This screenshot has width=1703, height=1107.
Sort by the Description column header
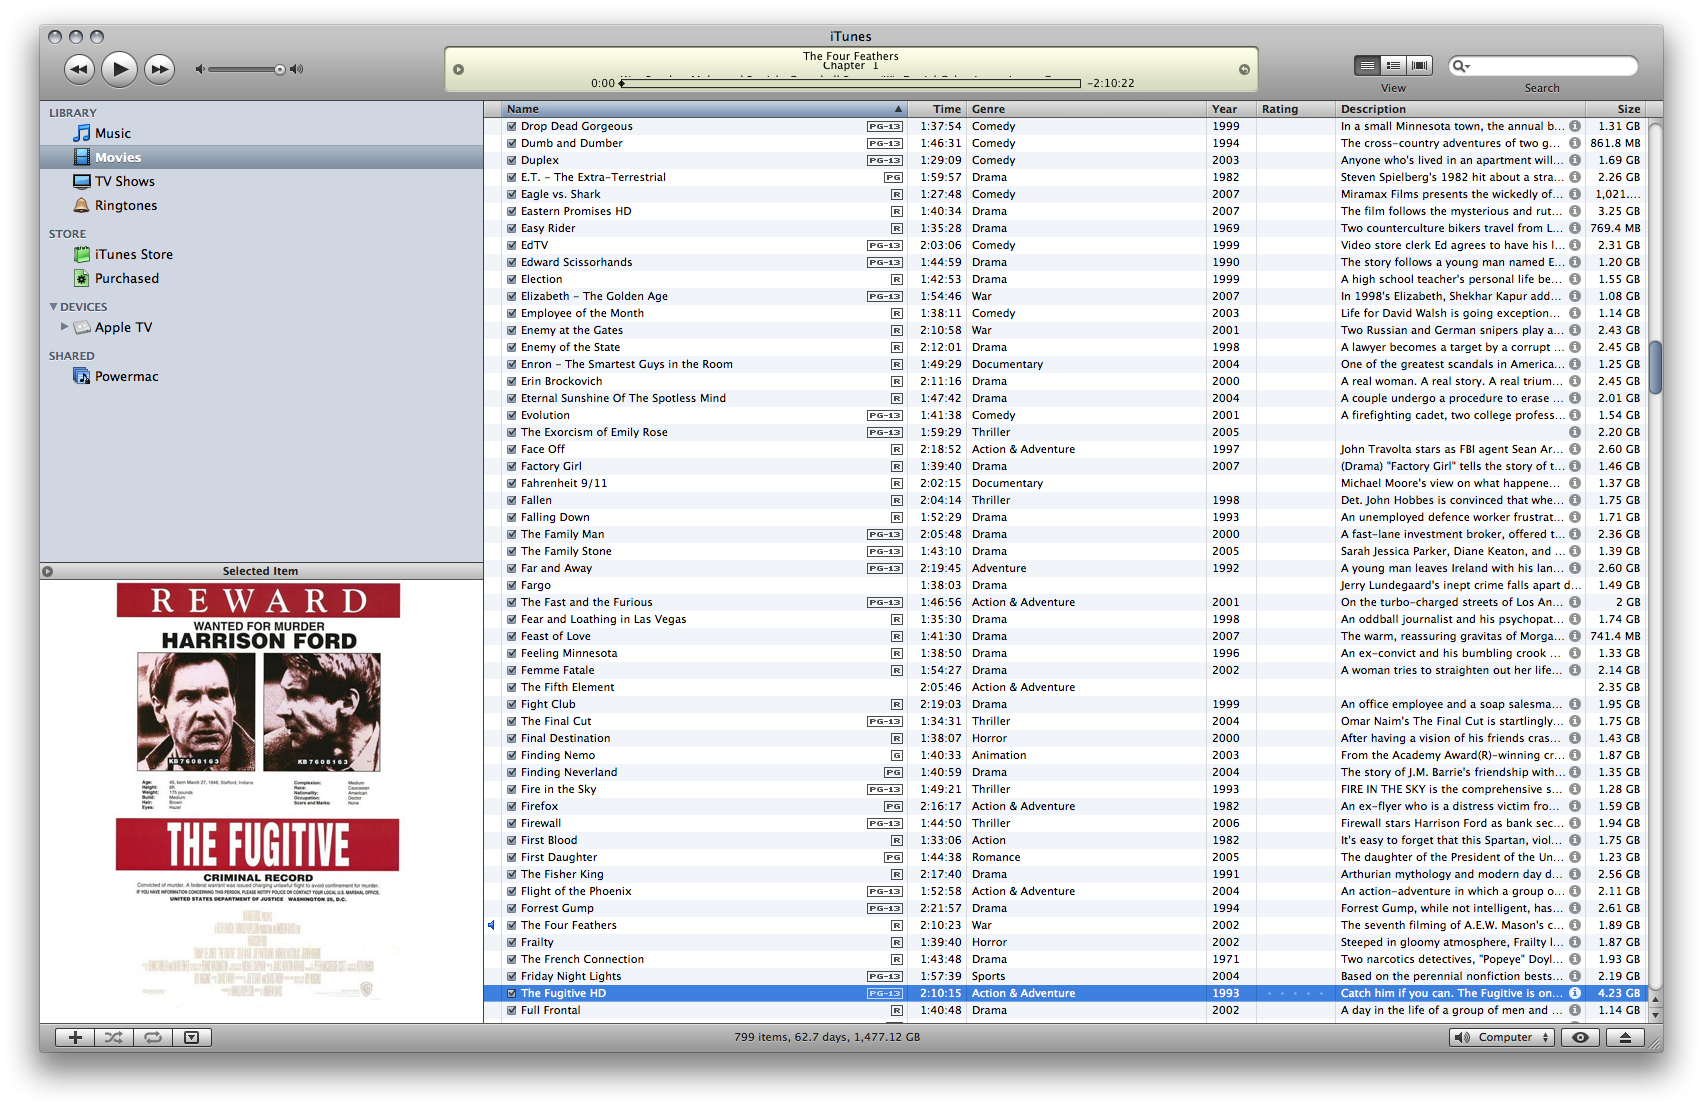(1460, 109)
